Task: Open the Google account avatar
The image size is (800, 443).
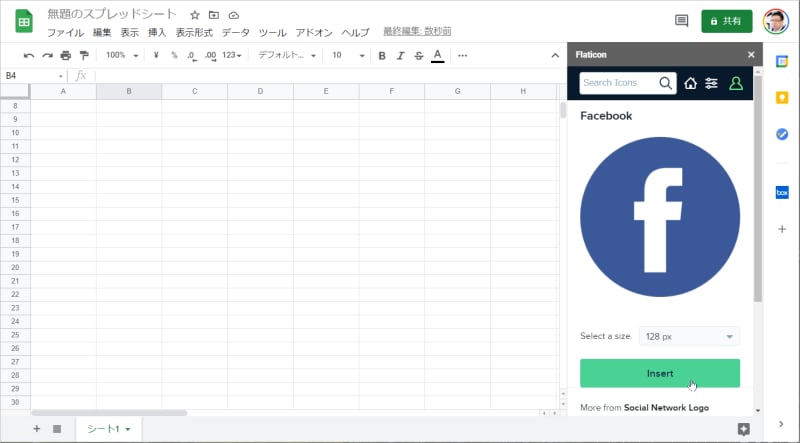Action: tap(776, 21)
